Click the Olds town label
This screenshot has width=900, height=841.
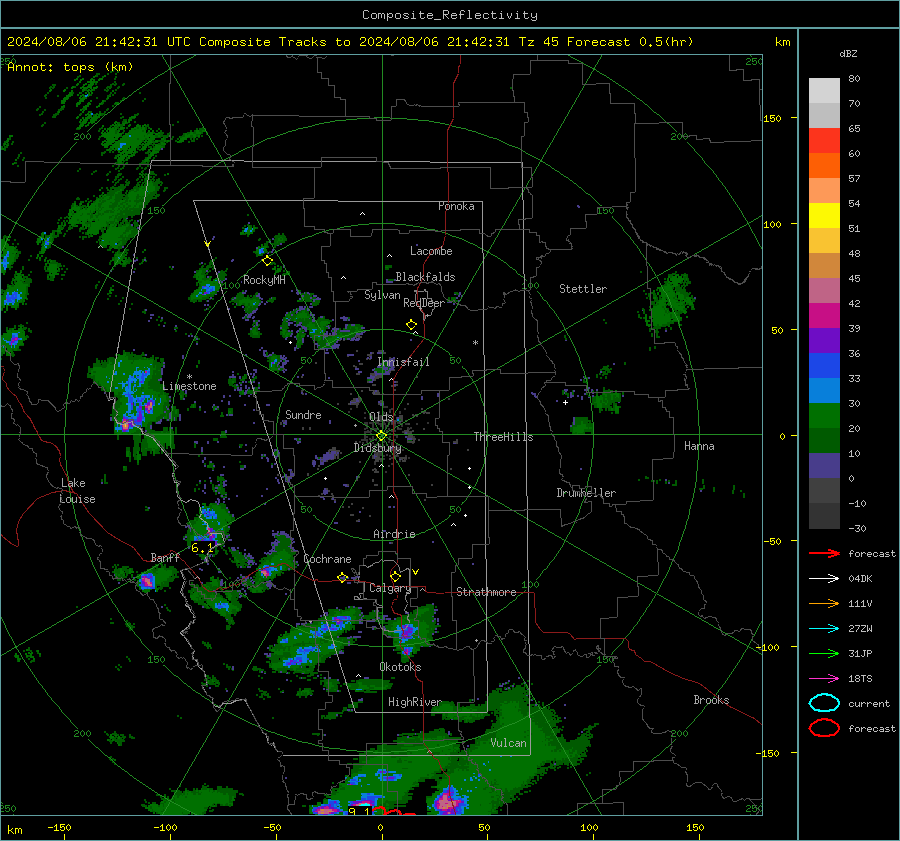381,416
